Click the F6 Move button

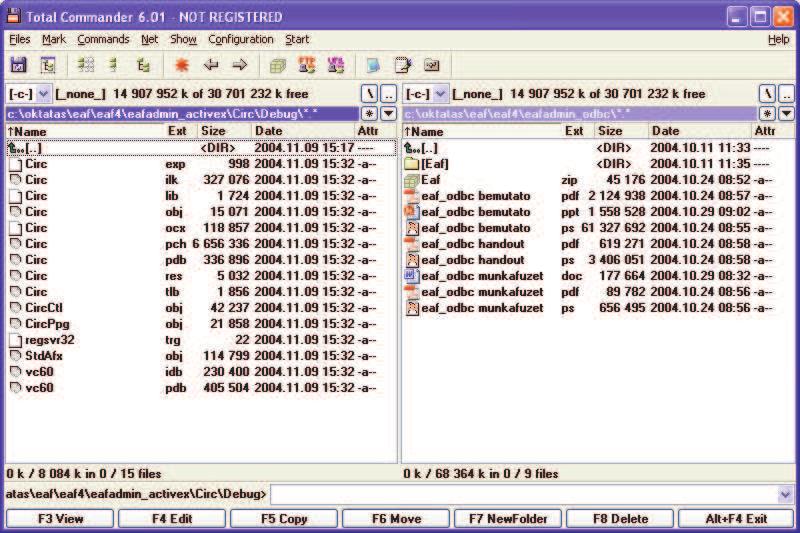(x=396, y=519)
